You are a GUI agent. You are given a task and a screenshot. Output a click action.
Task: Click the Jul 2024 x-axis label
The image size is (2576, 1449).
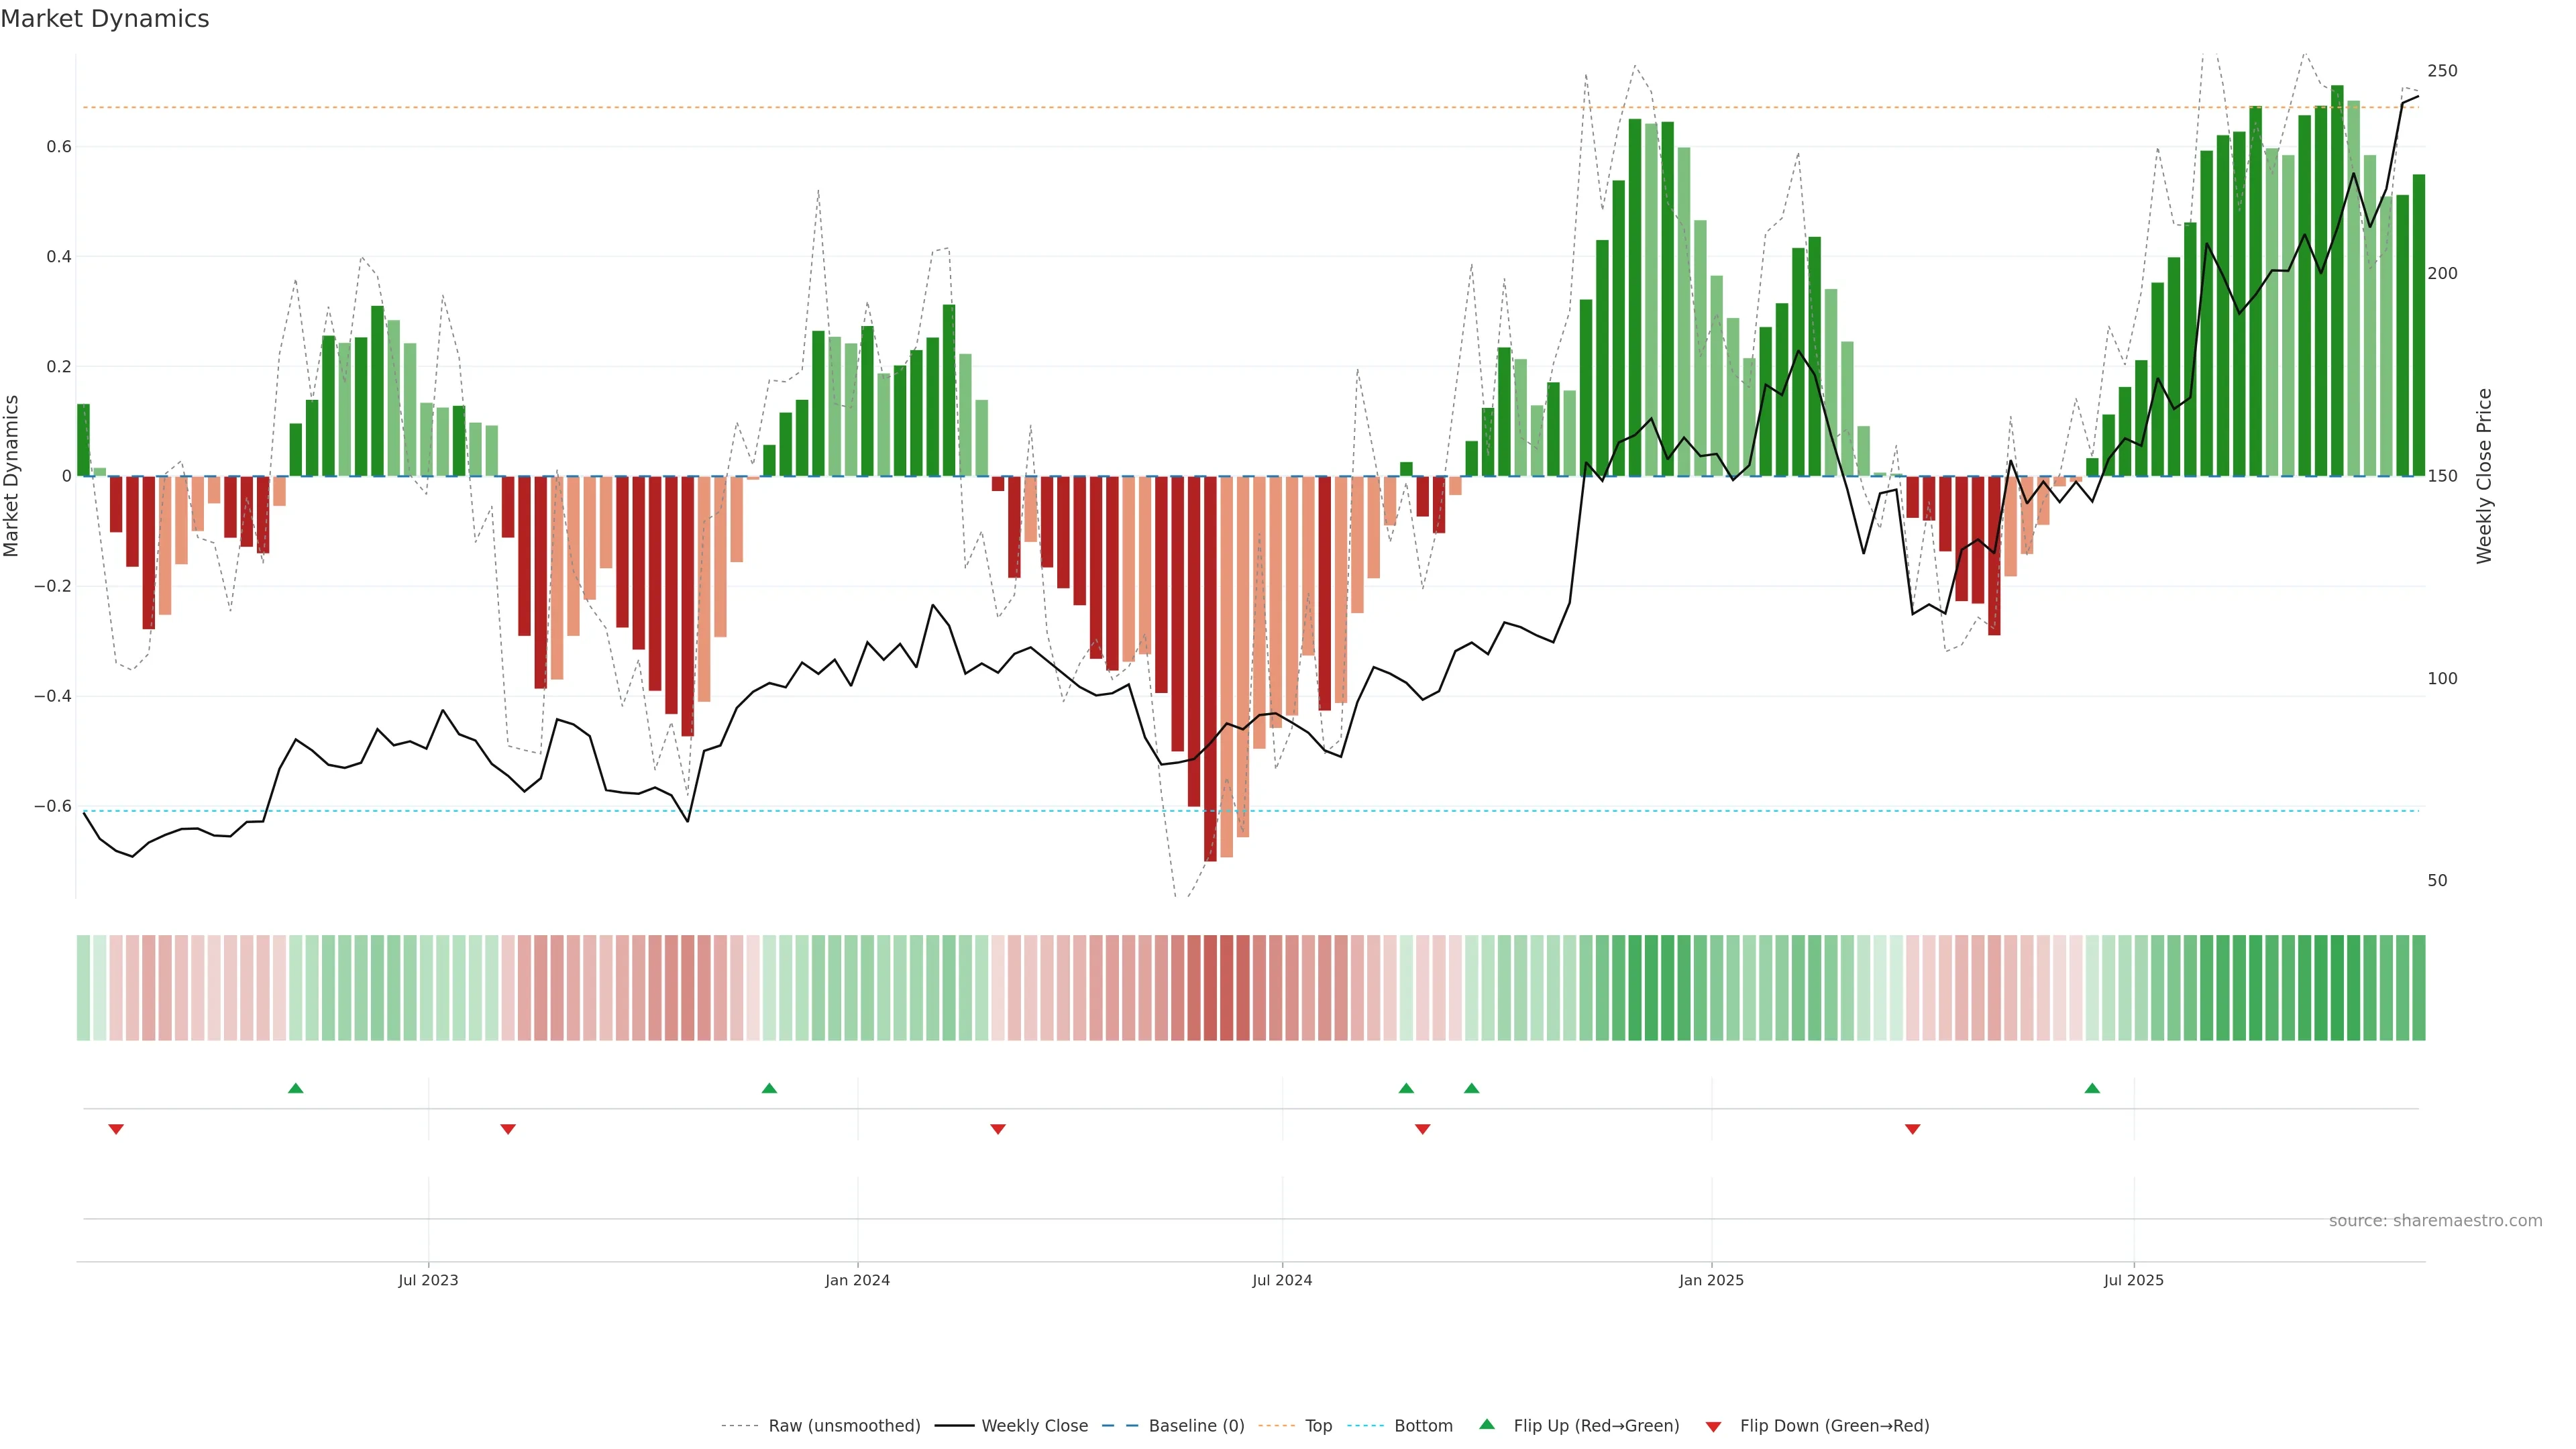pyautogui.click(x=1282, y=1280)
